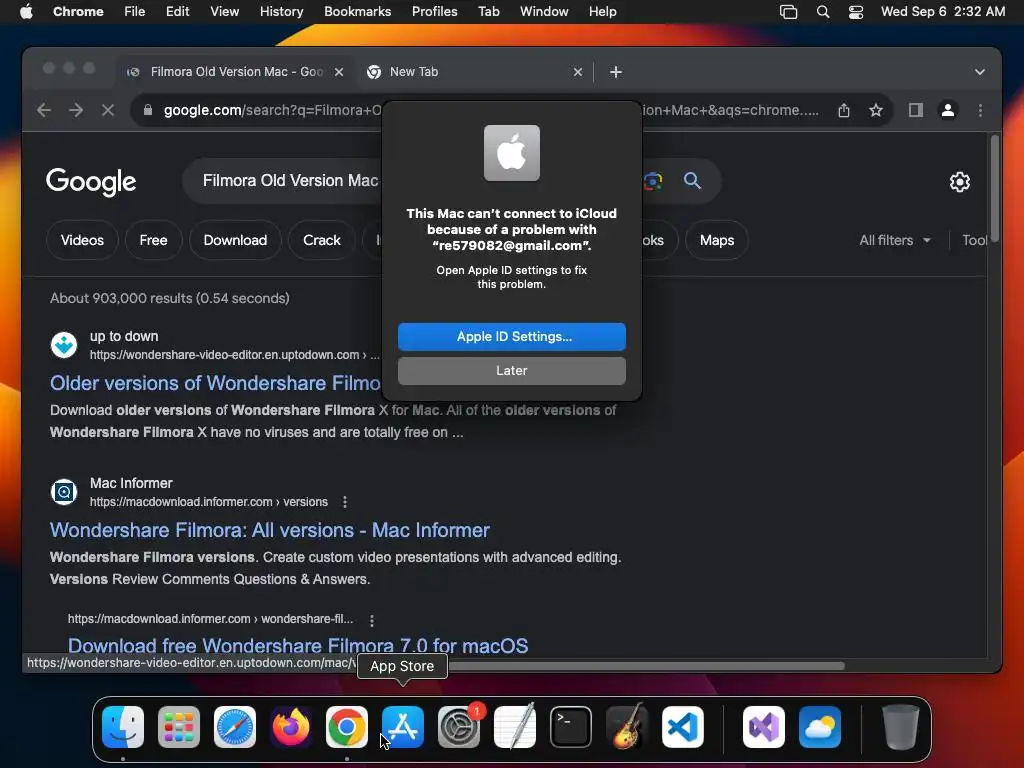Click the screen mirroring menu bar icon
The height and width of the screenshot is (768, 1024).
pos(788,12)
